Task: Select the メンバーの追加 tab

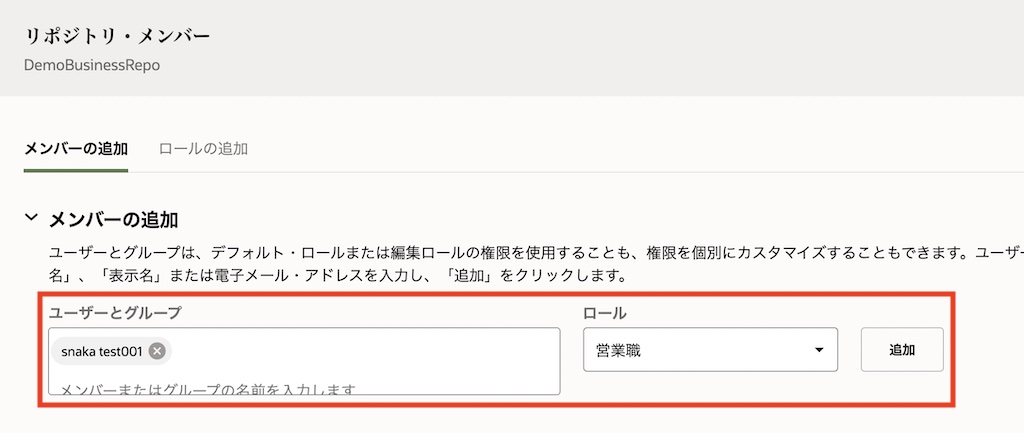Action: [x=76, y=148]
